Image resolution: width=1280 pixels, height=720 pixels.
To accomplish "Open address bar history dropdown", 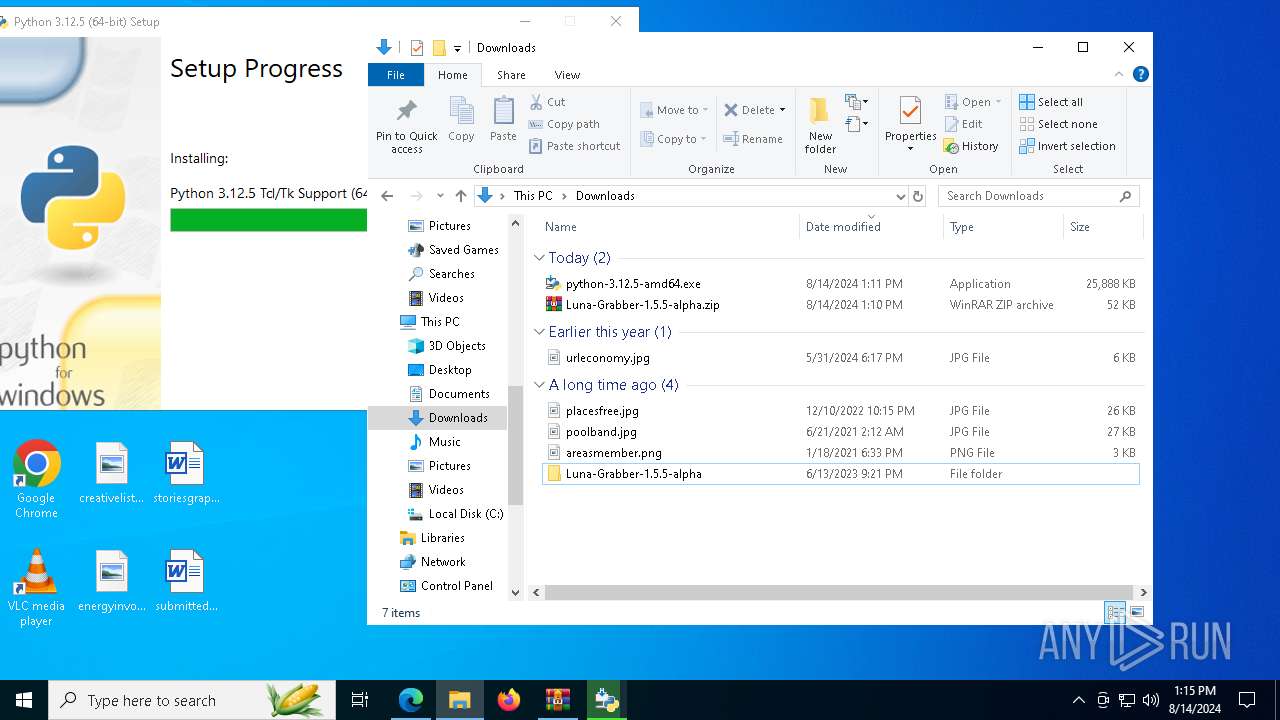I will (900, 196).
